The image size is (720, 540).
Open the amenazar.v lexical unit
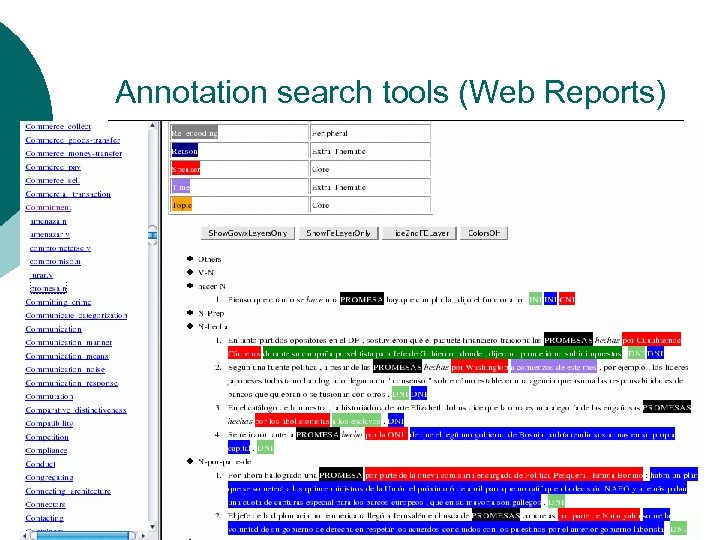[50, 235]
